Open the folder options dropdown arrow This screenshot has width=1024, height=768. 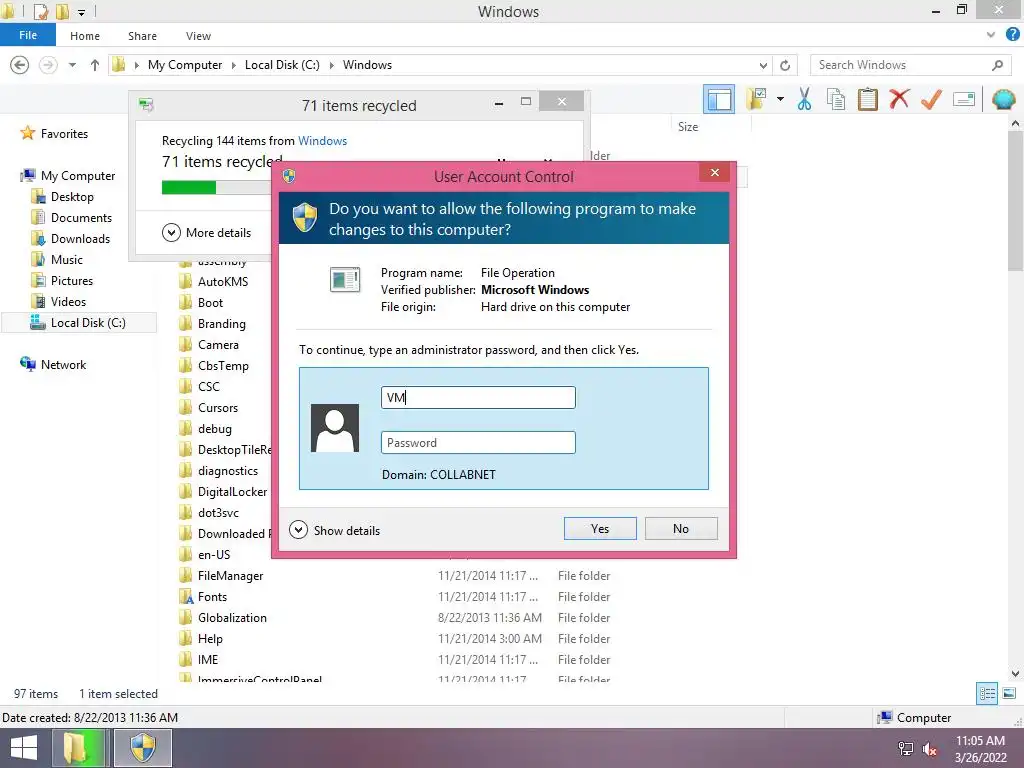click(780, 99)
